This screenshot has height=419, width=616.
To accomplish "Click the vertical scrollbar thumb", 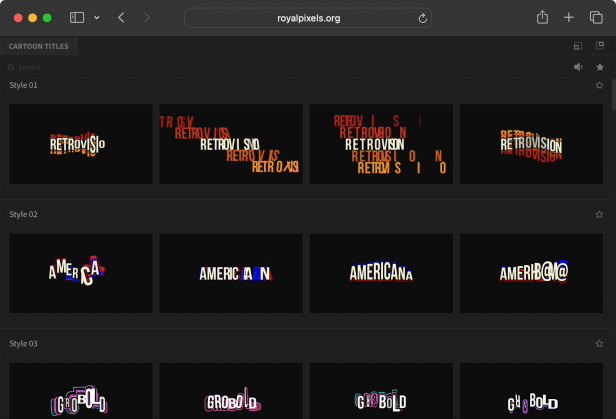I will (x=613, y=94).
